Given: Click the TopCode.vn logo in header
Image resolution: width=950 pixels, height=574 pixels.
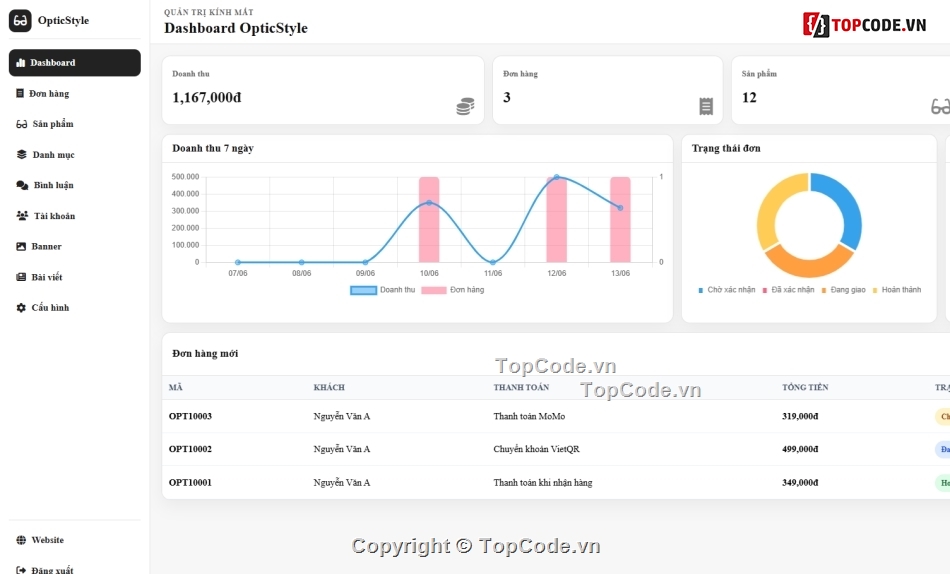Looking at the screenshot, I should point(865,25).
